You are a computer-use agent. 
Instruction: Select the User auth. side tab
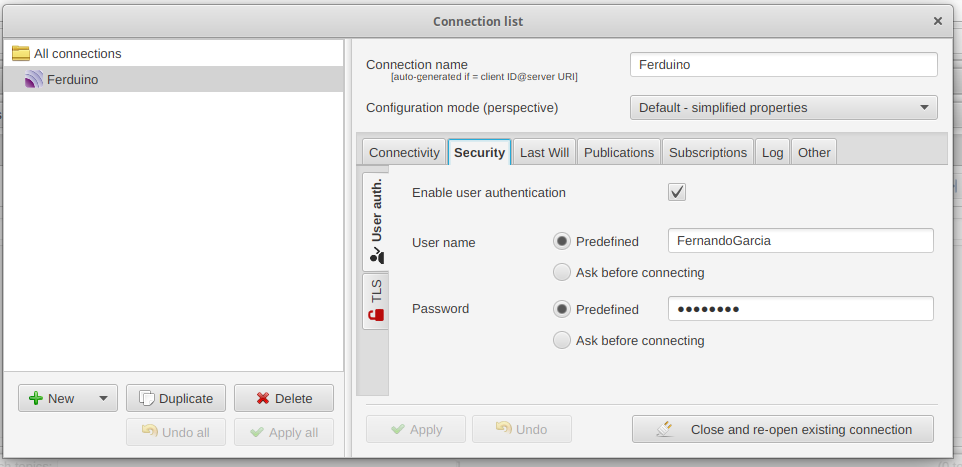click(x=376, y=221)
